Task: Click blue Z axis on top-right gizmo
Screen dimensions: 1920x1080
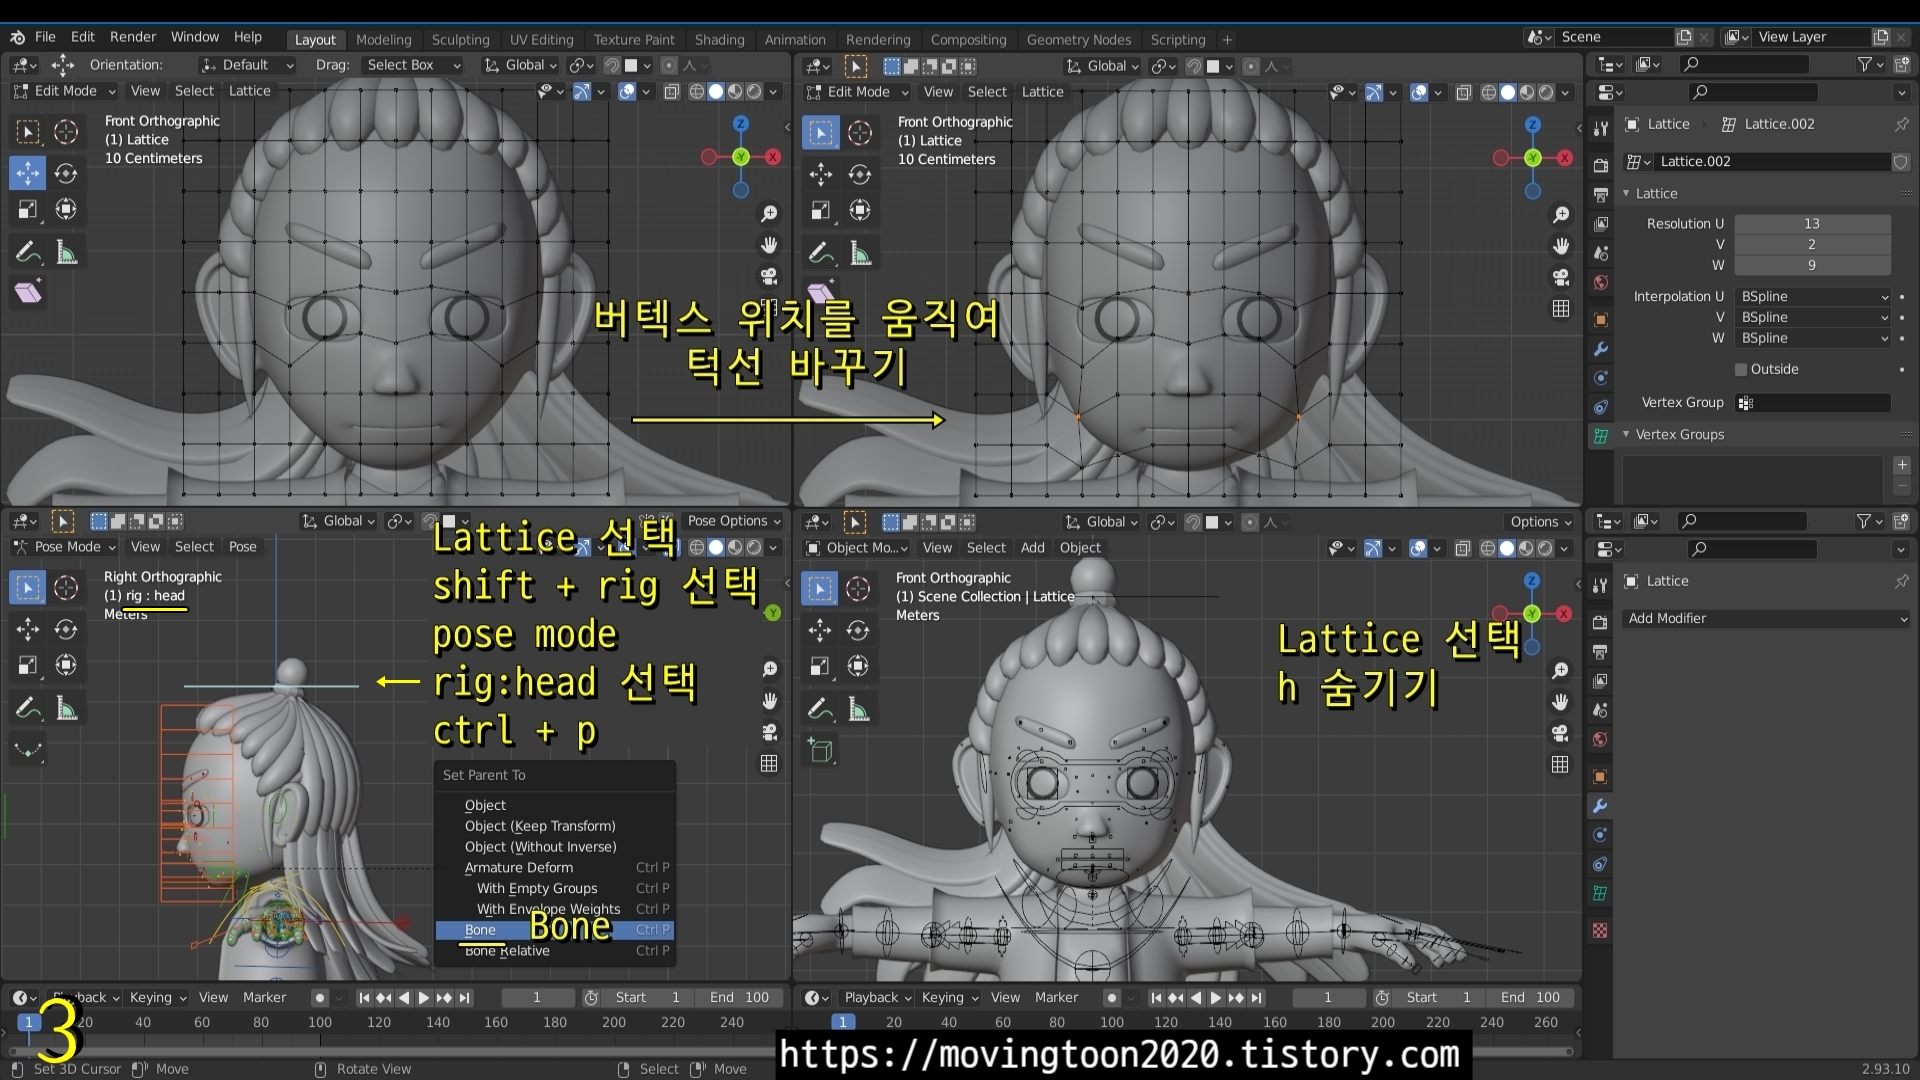Action: [1533, 125]
